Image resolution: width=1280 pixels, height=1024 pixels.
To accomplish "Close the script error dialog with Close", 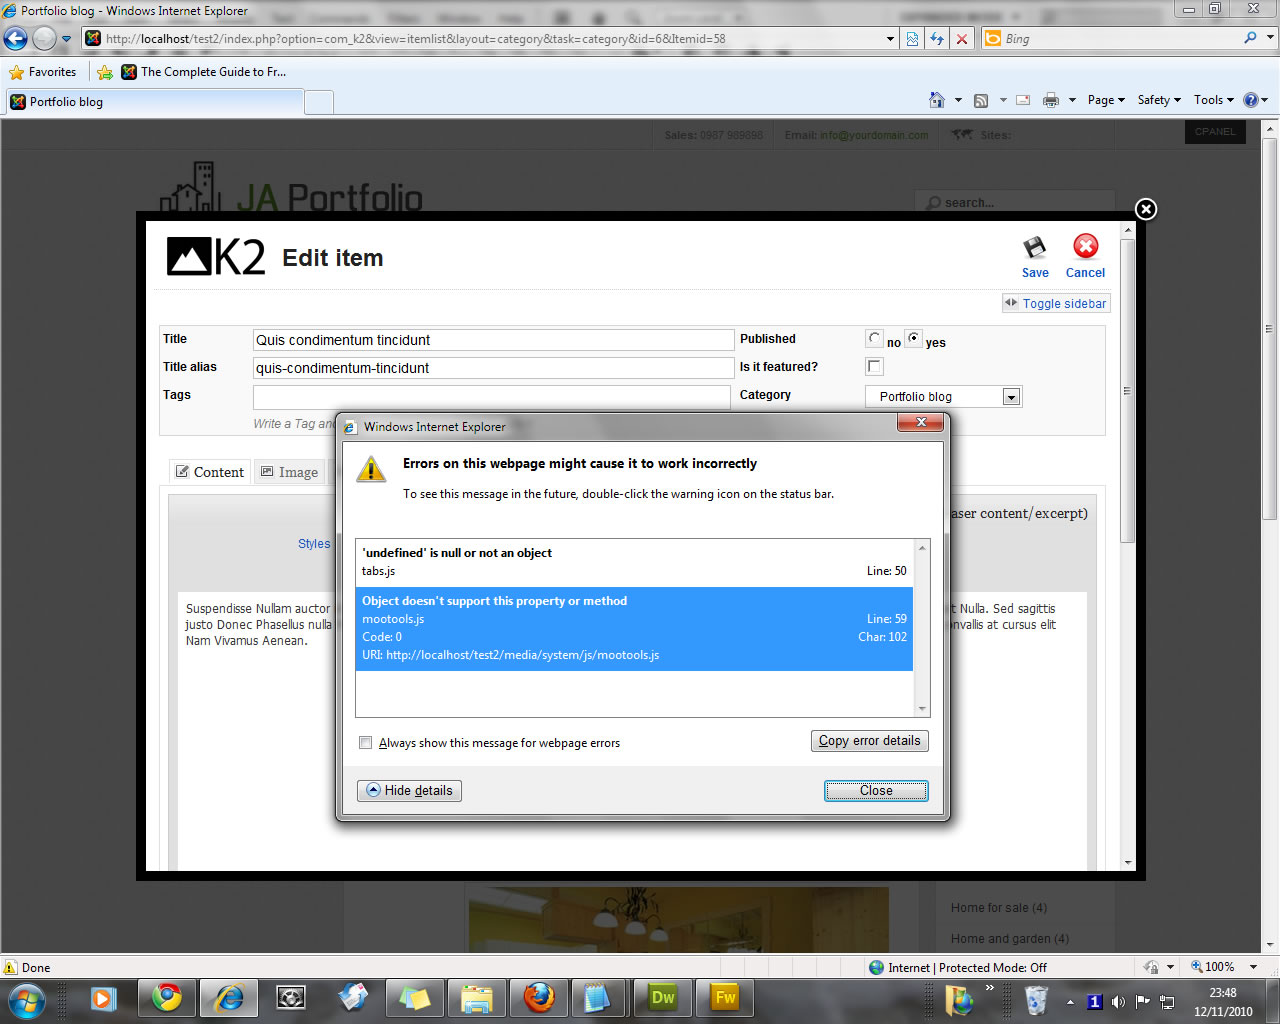I will (876, 791).
